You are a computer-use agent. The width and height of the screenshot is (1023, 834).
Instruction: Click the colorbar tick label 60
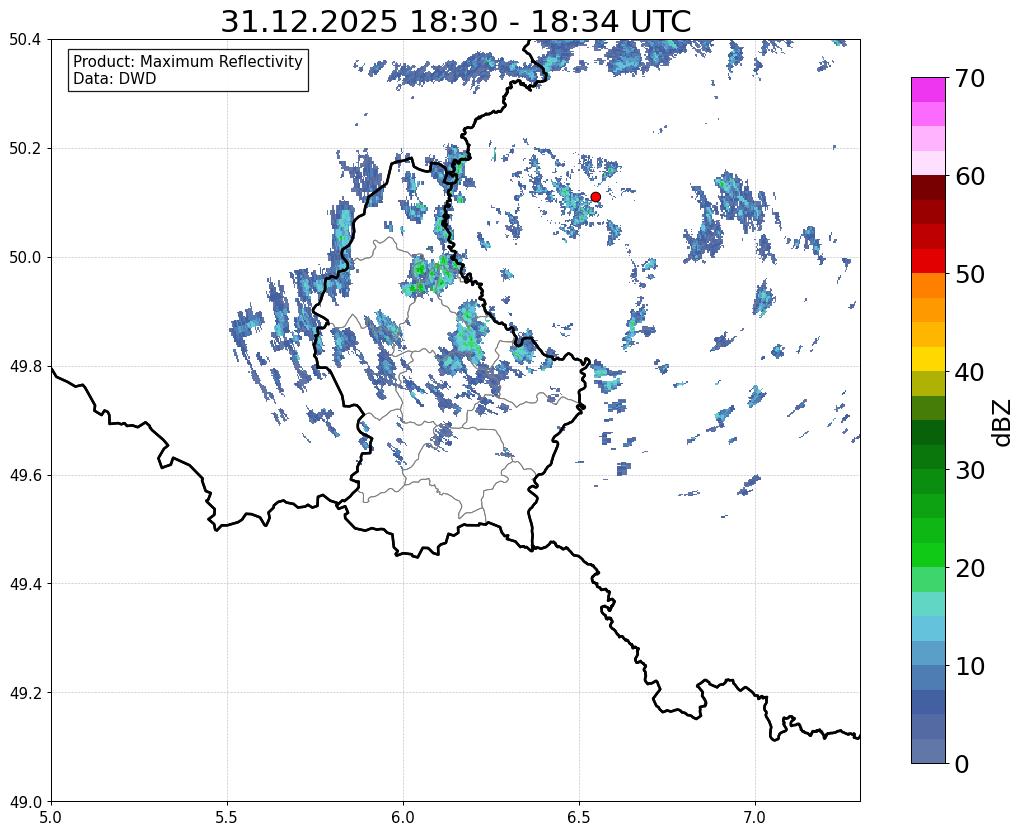pos(969,176)
